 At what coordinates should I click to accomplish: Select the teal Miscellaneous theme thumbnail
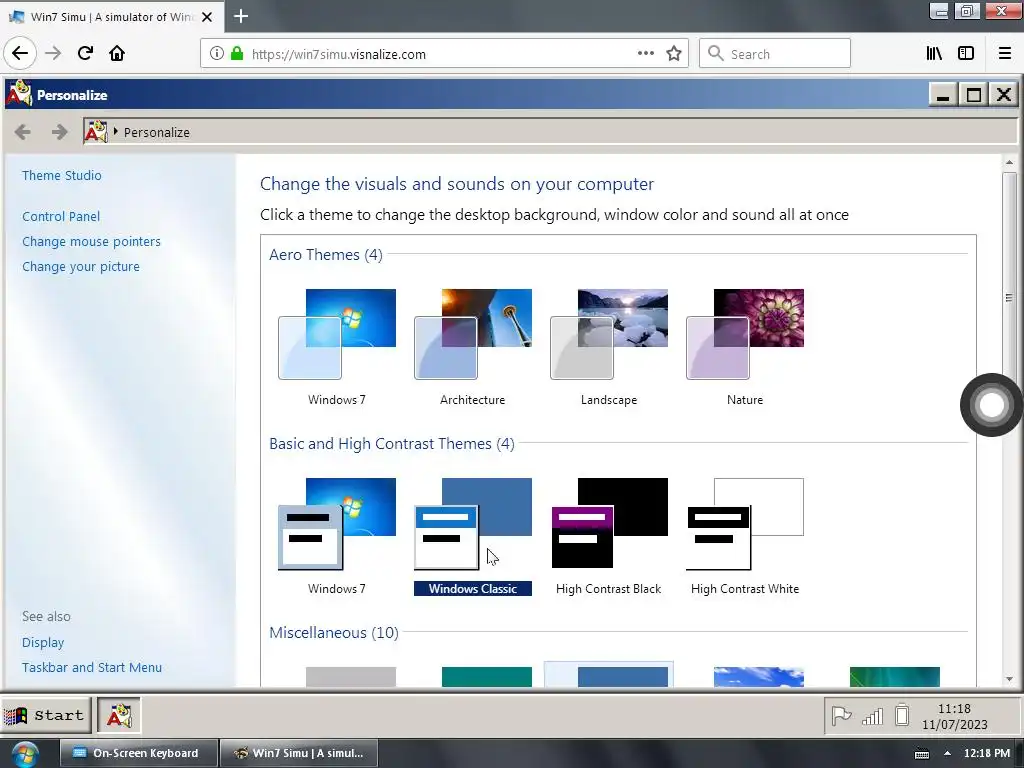[x=487, y=677]
